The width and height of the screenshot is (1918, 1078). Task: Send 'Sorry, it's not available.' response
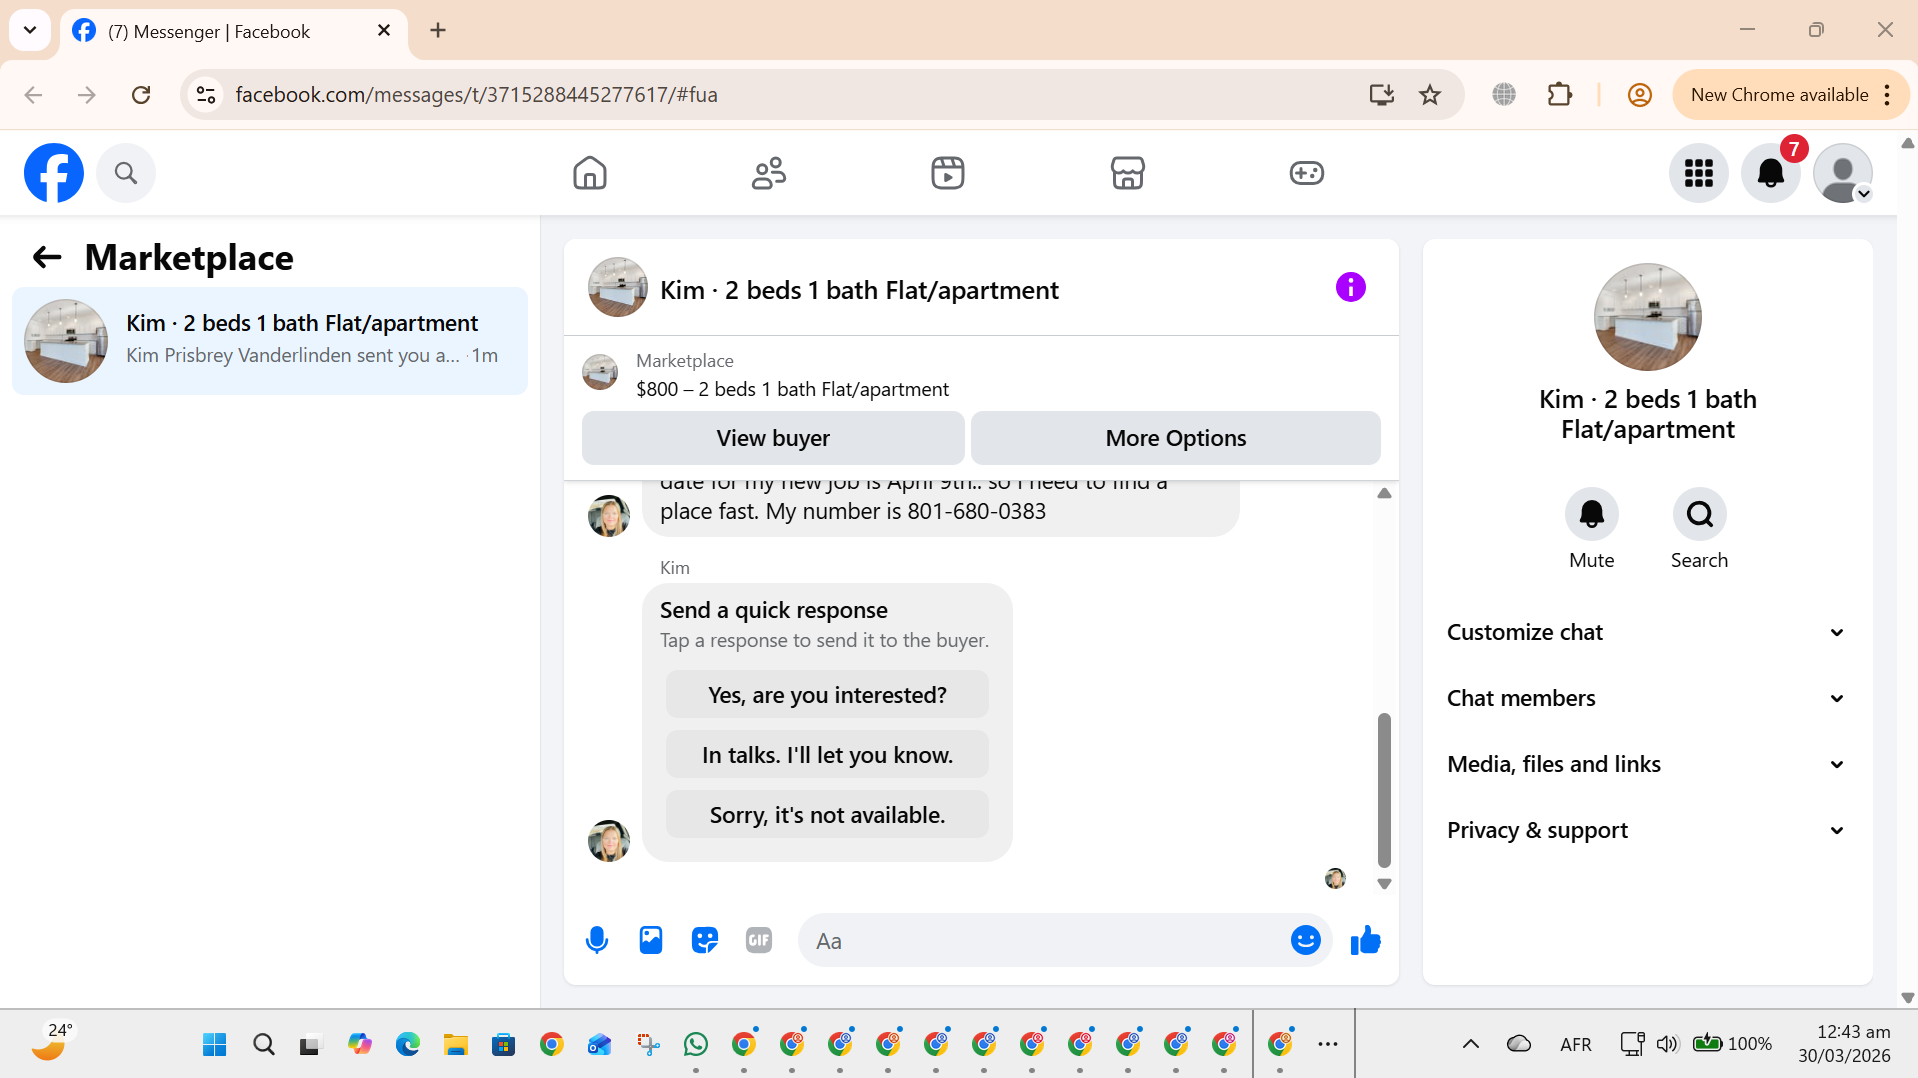827,815
